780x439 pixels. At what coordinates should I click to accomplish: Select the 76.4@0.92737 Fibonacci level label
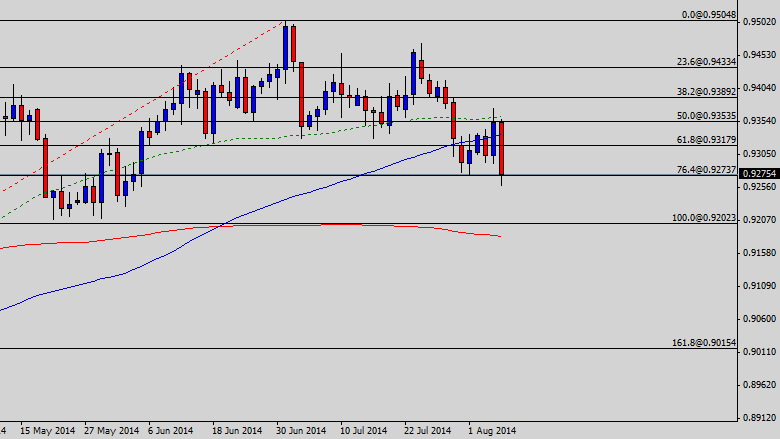[707, 169]
